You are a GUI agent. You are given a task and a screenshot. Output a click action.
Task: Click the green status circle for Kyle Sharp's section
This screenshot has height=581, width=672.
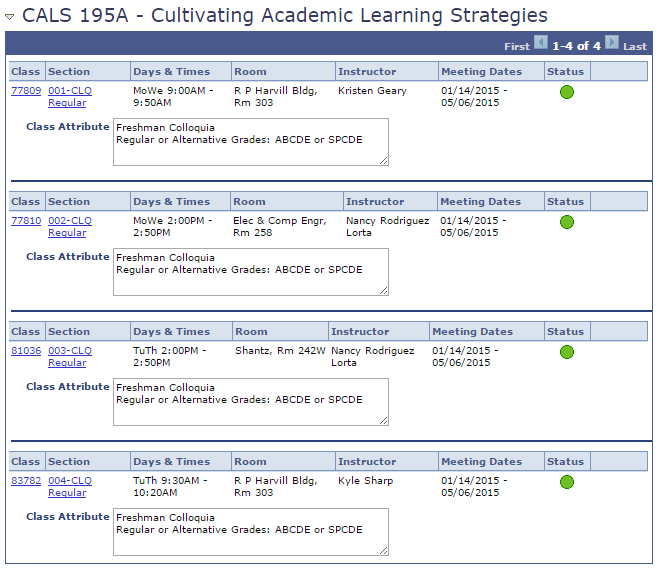(x=567, y=482)
